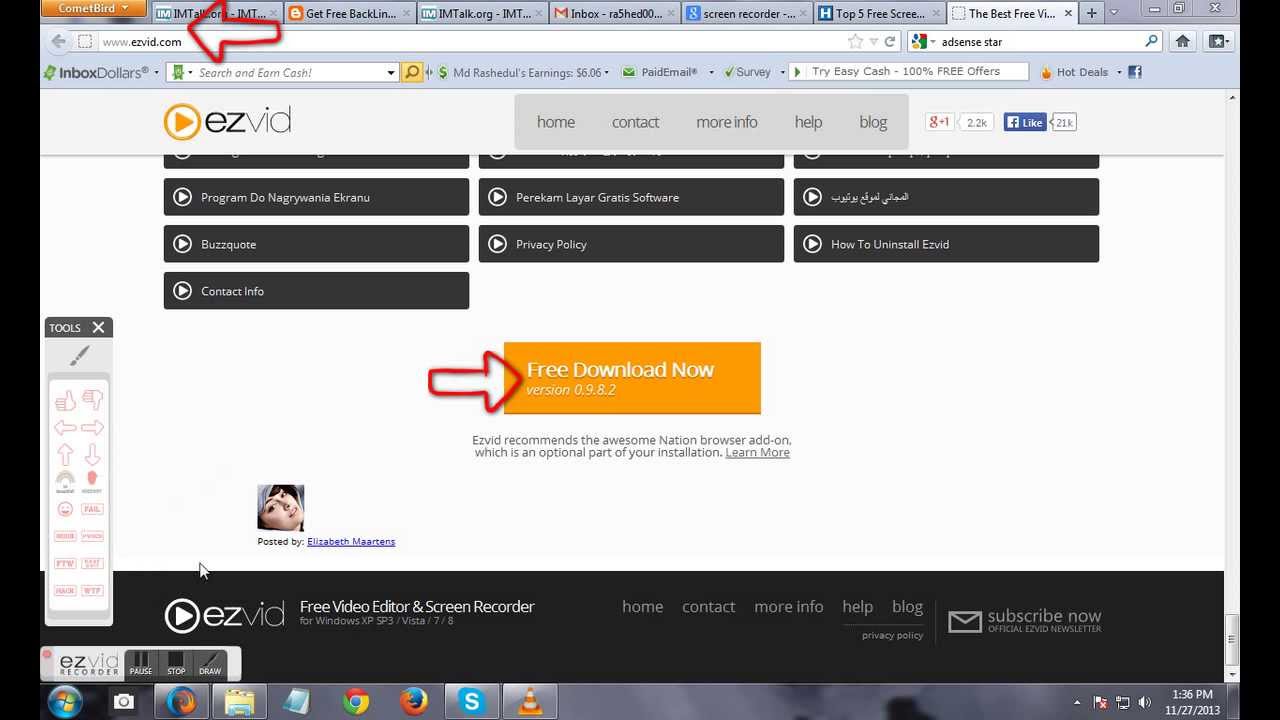Image resolution: width=1280 pixels, height=720 pixels.
Task: Open the Search and Earn Cash dropdown arrow
Action: pyautogui.click(x=391, y=73)
